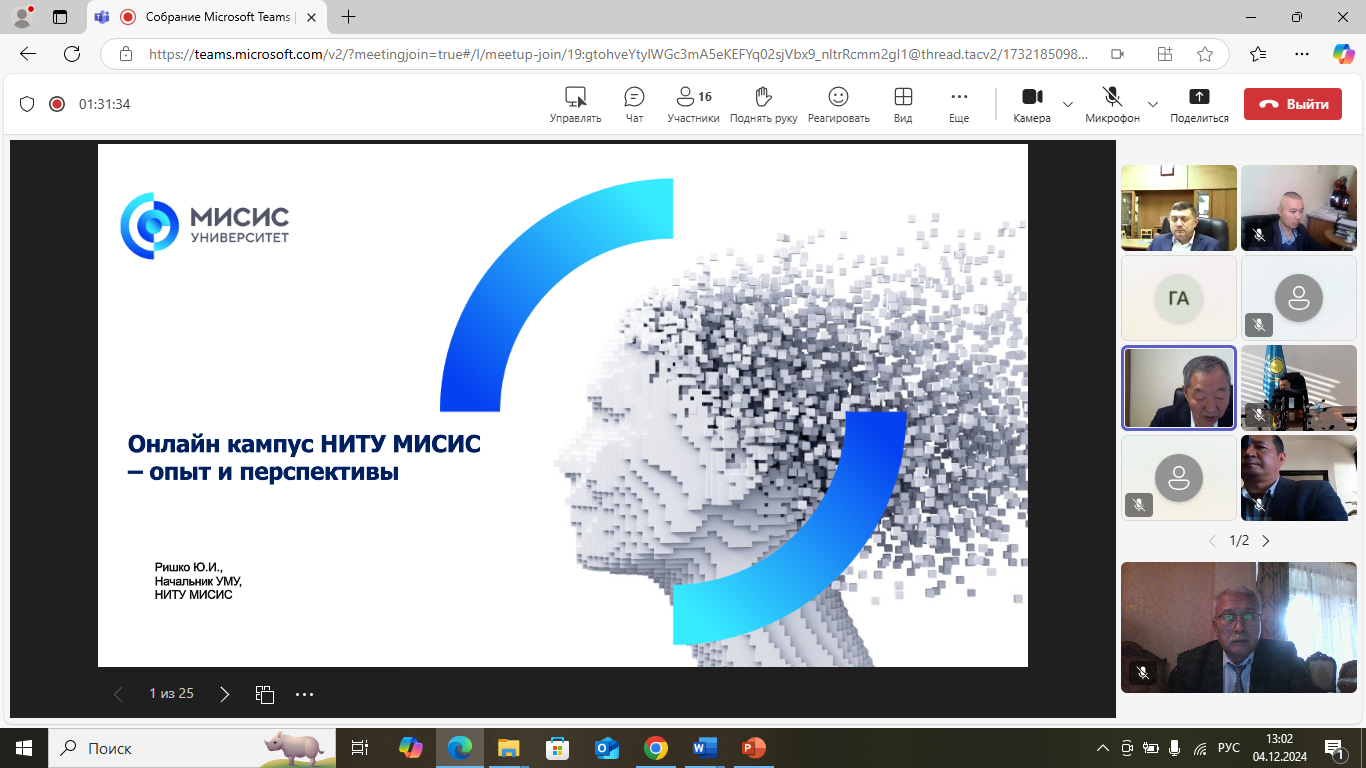Show hidden system tray icons
The height and width of the screenshot is (768, 1366).
click(1103, 748)
